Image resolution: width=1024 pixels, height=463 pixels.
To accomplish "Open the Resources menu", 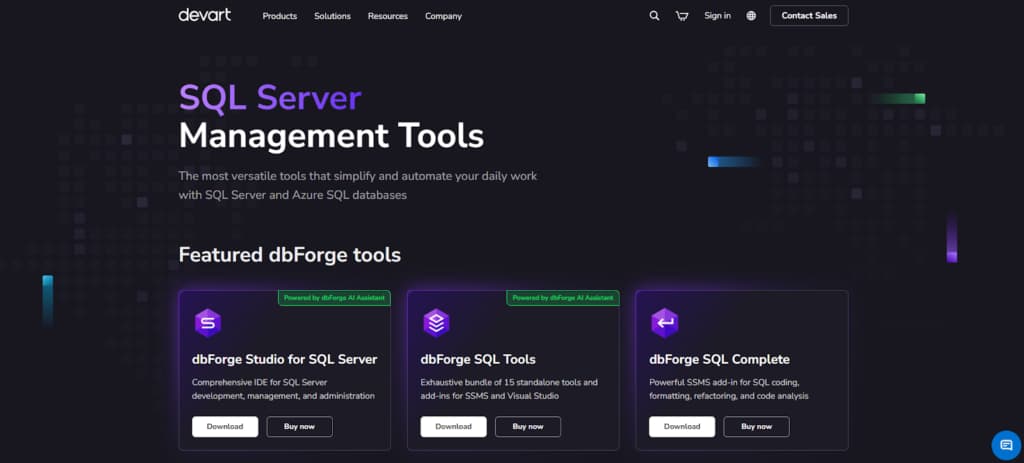I will coord(388,16).
